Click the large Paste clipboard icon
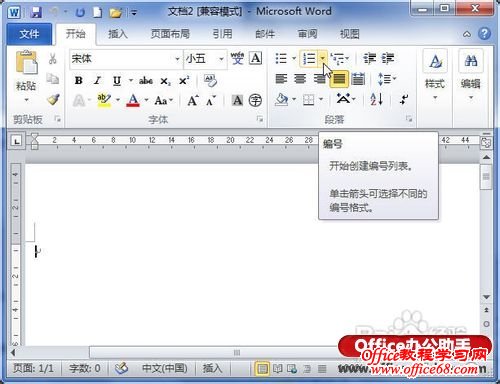The width and height of the screenshot is (500, 384). click(26, 62)
